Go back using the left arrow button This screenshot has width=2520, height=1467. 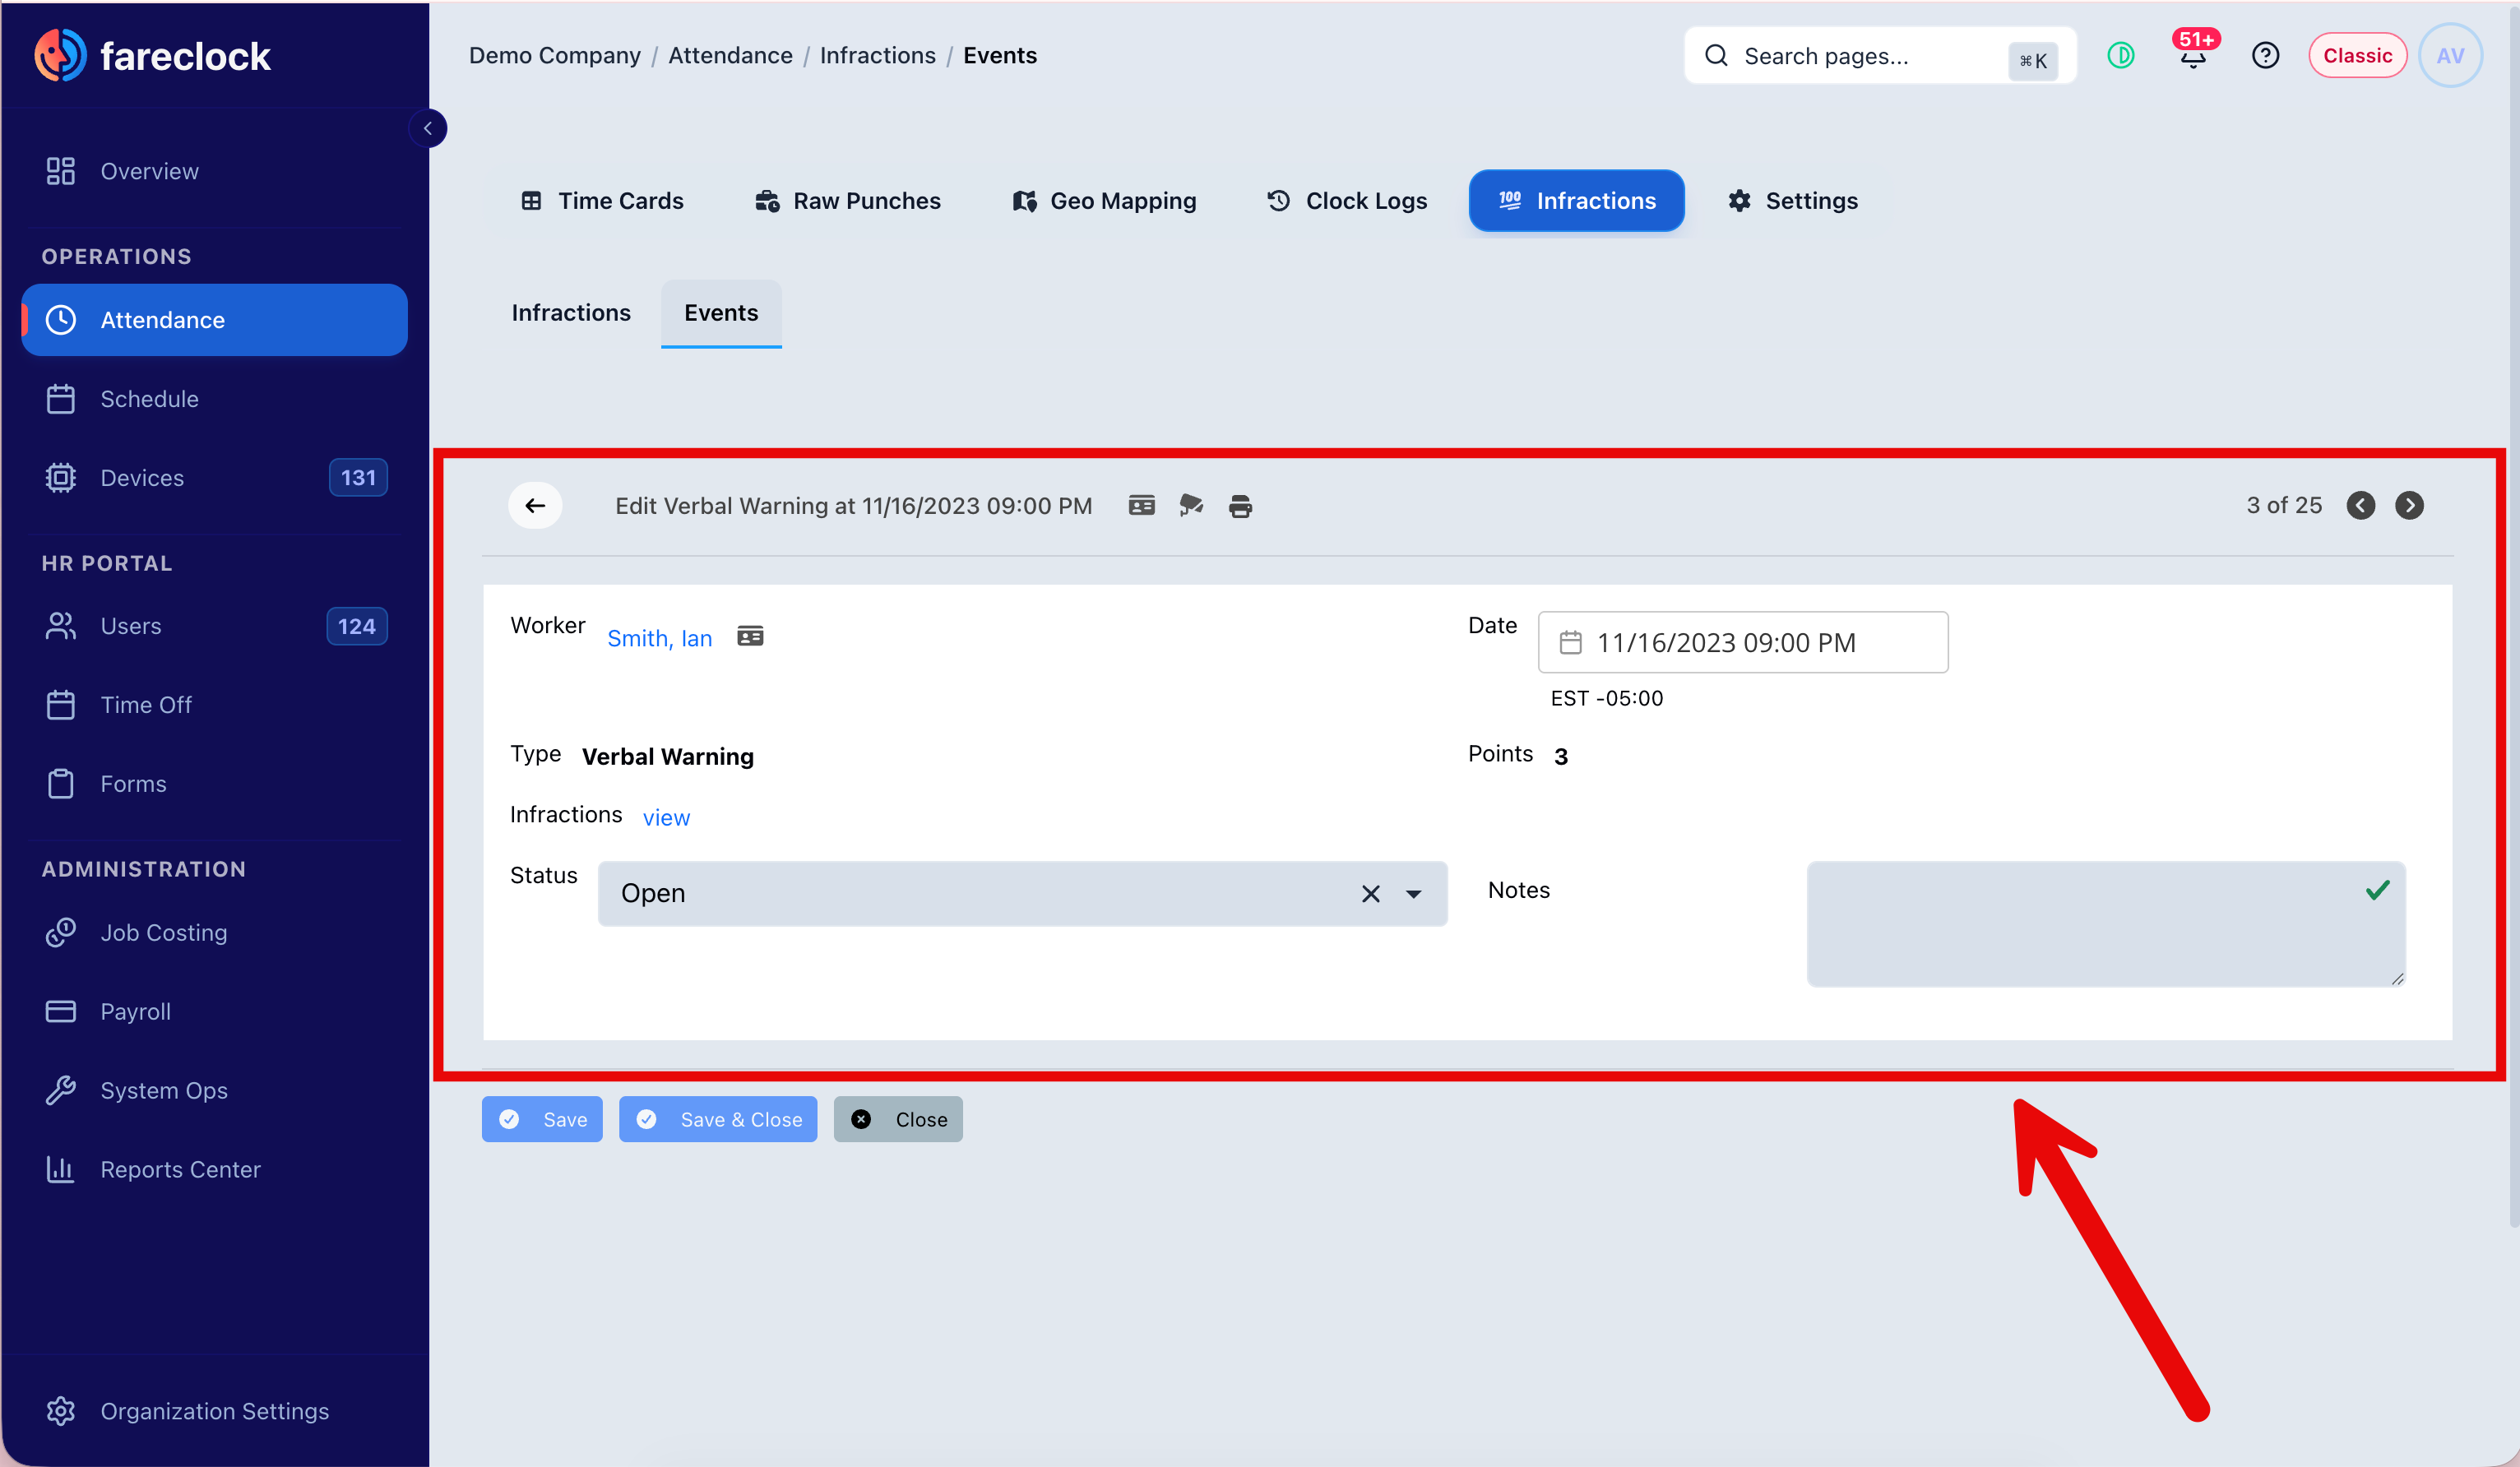(x=535, y=505)
